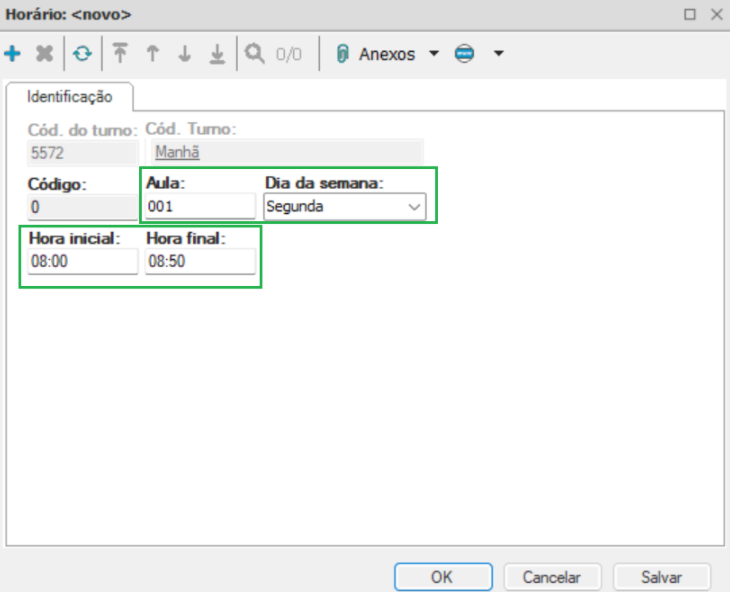This screenshot has height=592, width=730.
Task: Refresh the record with the circular arrows icon
Action: coord(82,54)
